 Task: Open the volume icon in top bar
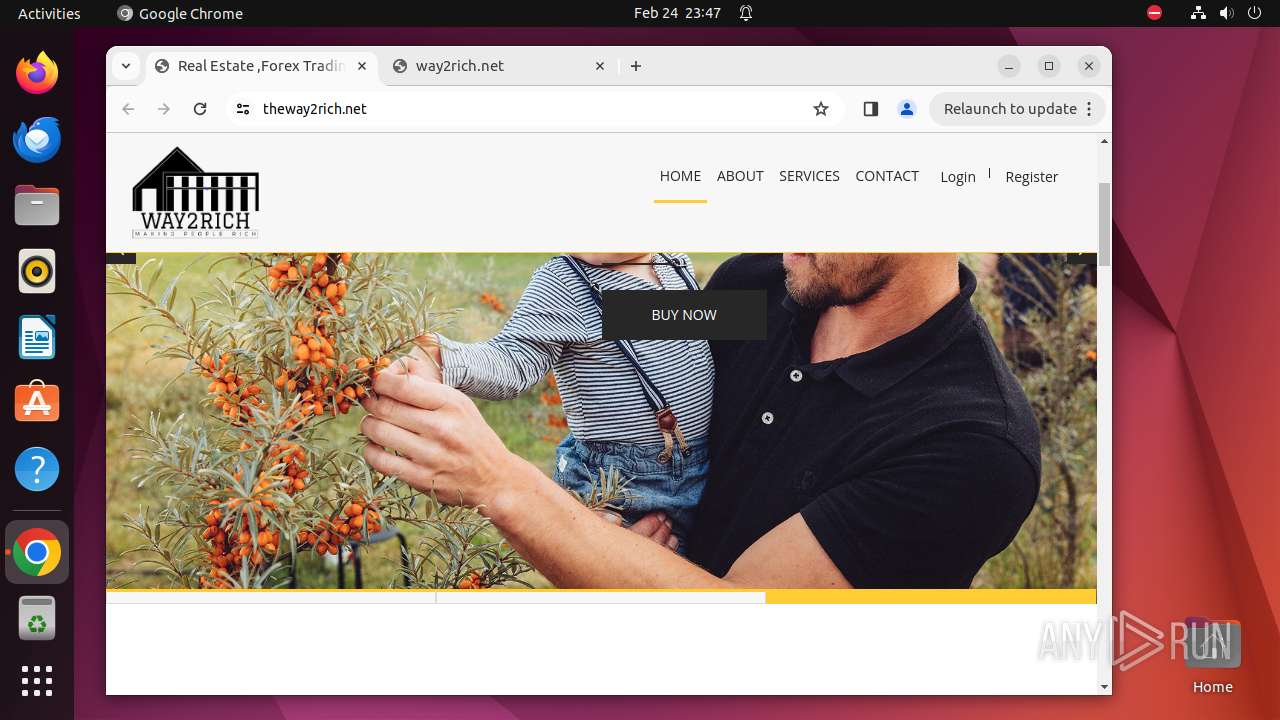1226,13
